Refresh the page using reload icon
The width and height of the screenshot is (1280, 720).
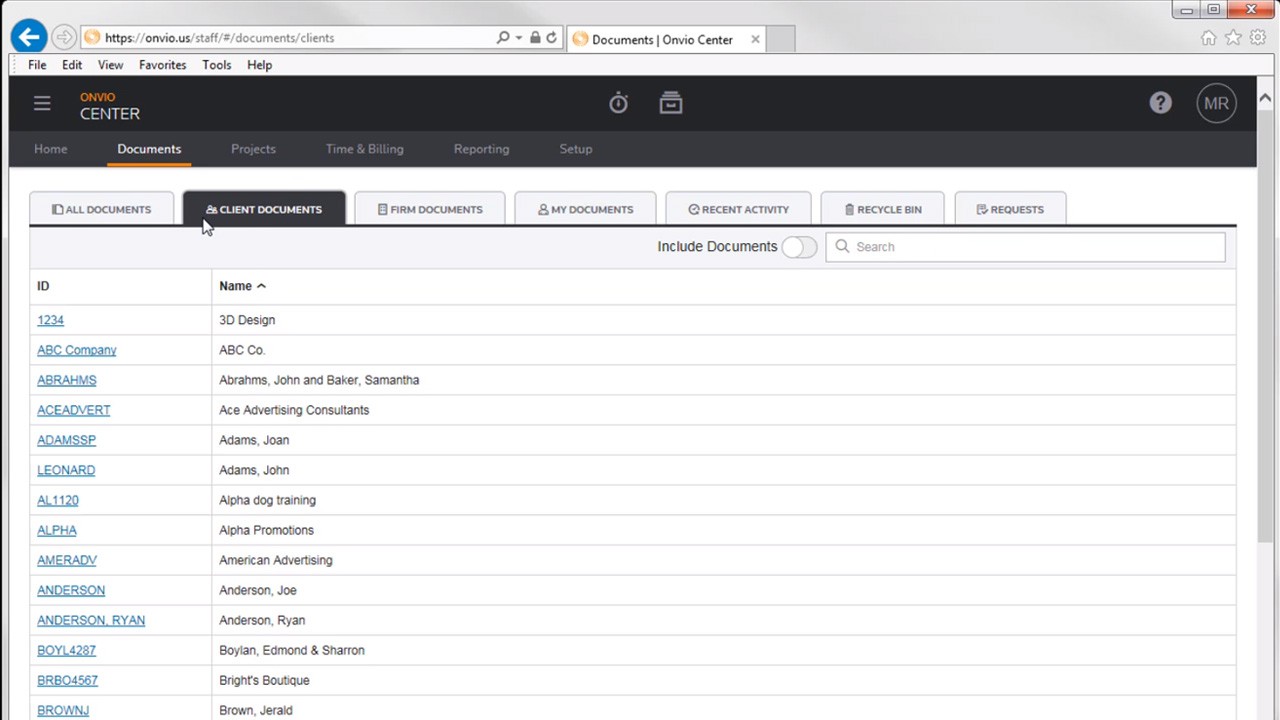pos(551,38)
